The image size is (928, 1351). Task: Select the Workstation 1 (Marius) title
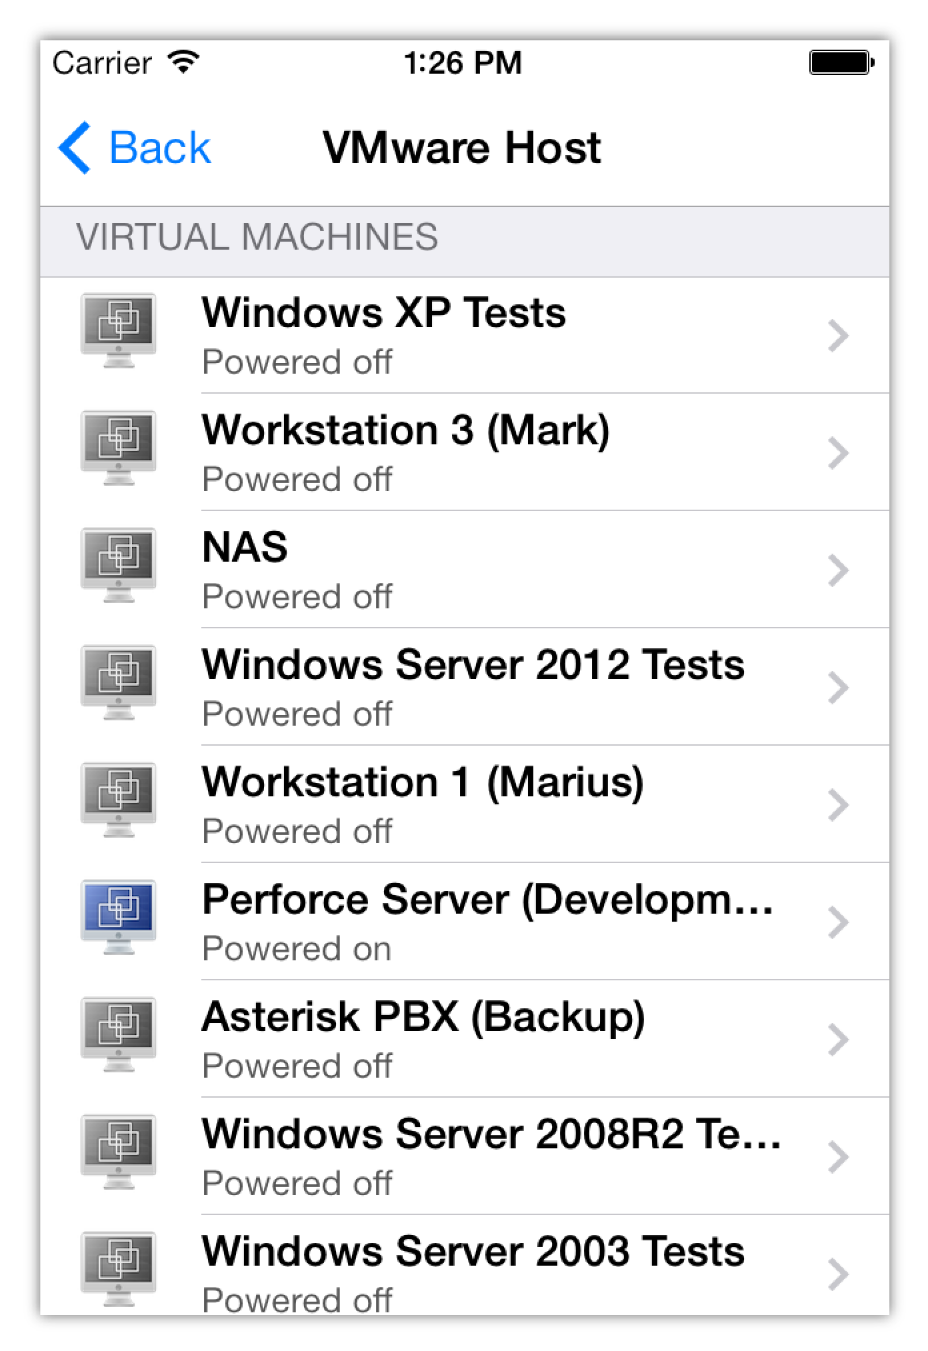pos(423,783)
